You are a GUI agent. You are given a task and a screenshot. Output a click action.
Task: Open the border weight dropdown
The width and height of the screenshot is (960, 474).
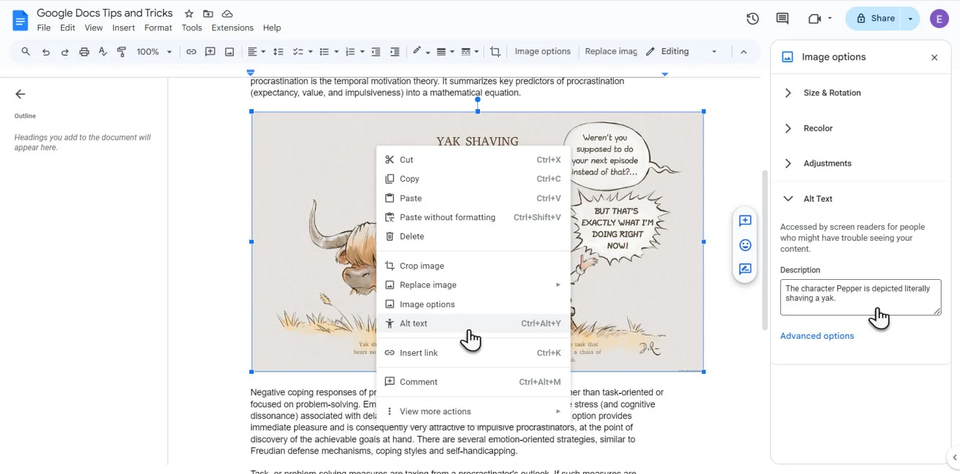pos(445,52)
